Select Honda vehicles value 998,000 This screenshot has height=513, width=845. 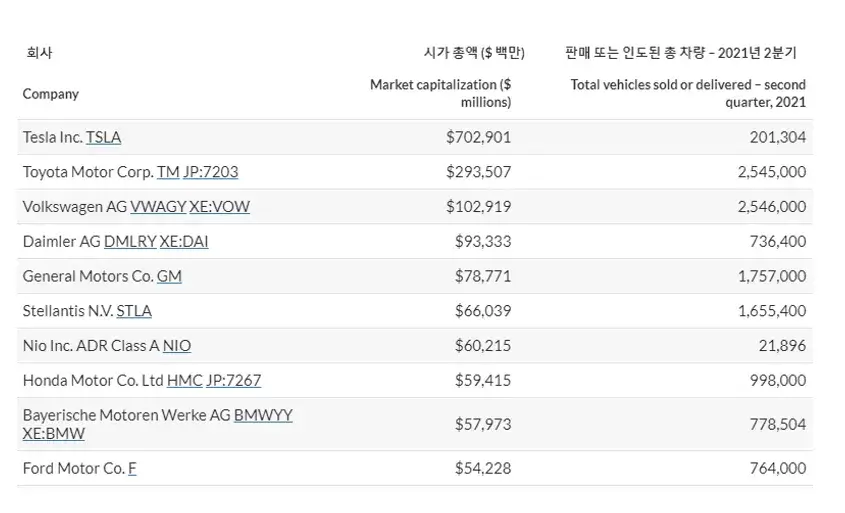pos(778,380)
